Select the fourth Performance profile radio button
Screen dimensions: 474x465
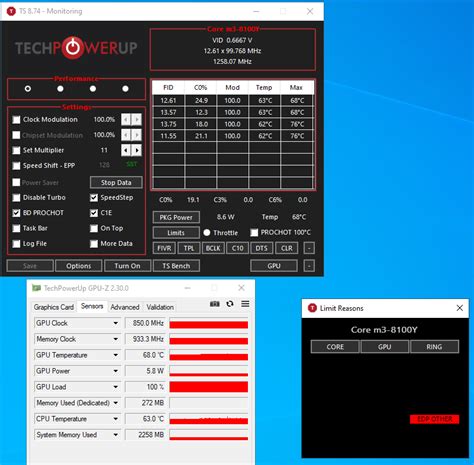125,89
